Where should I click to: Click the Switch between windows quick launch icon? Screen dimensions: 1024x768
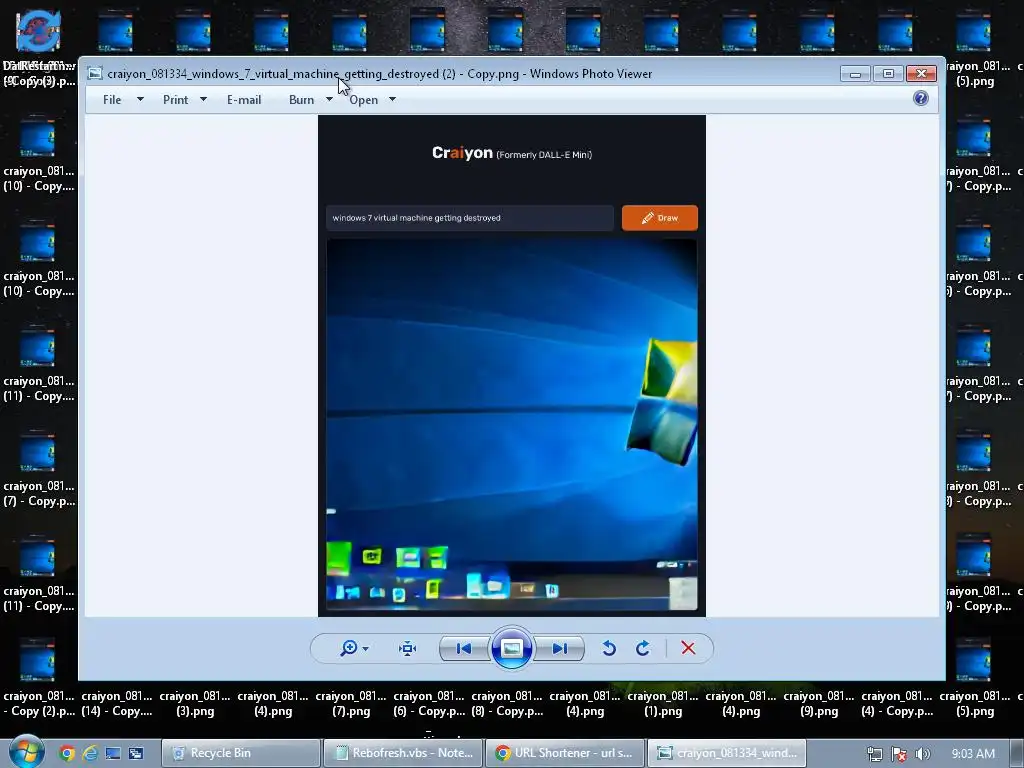pyautogui.click(x=136, y=754)
